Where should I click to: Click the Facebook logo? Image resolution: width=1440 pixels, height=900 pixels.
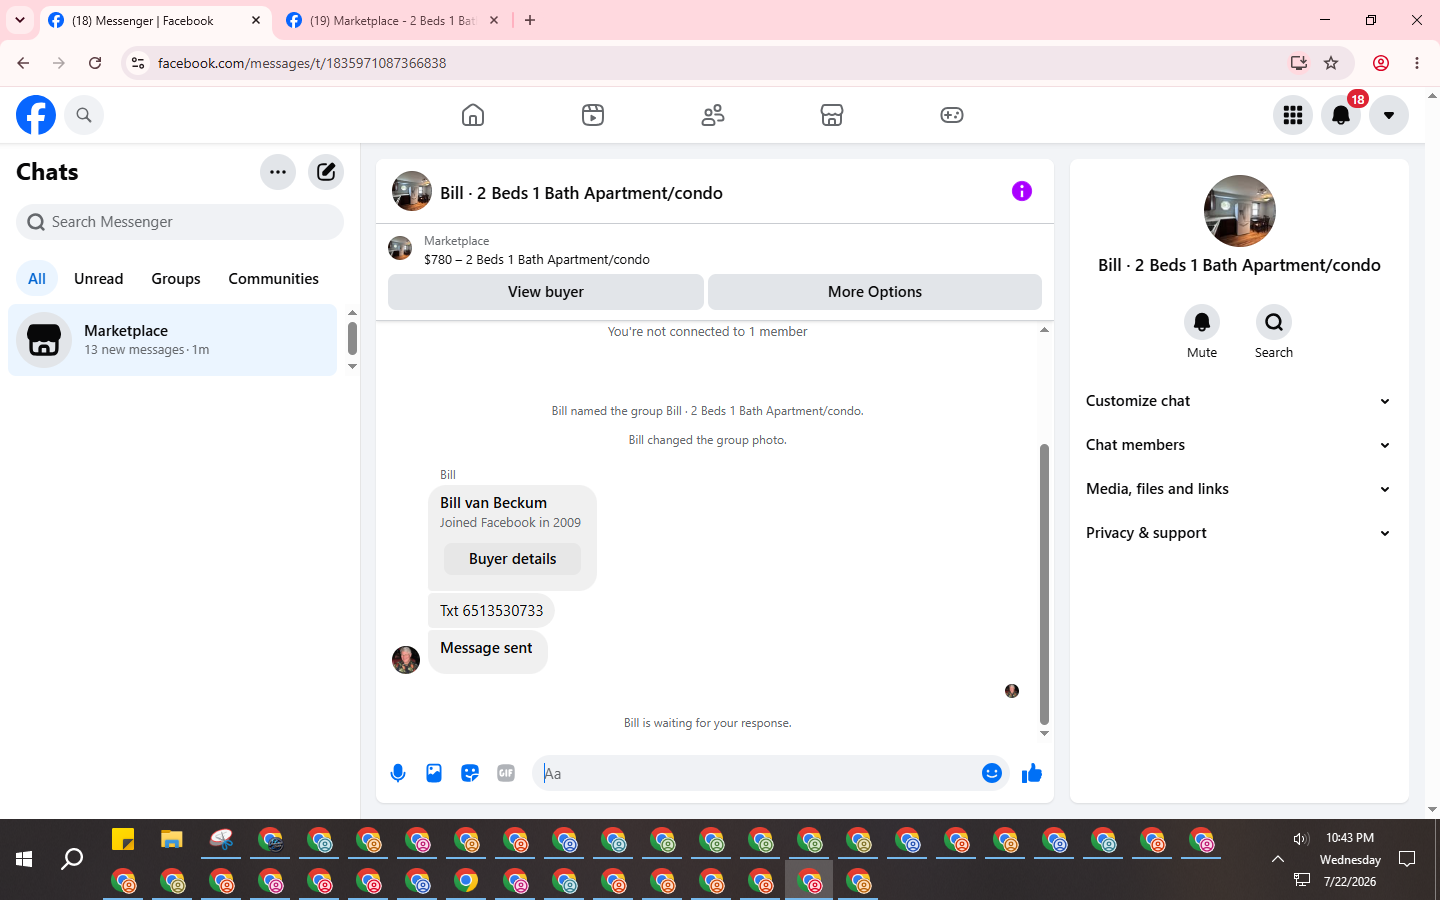[36, 115]
